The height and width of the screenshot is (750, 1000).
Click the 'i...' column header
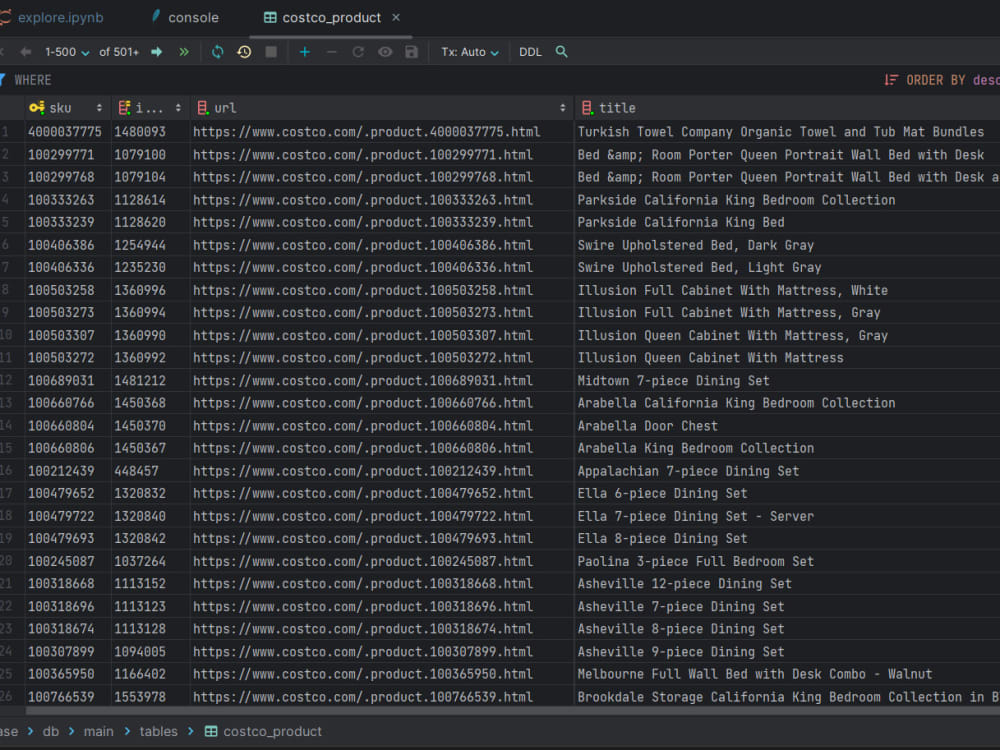(151, 108)
